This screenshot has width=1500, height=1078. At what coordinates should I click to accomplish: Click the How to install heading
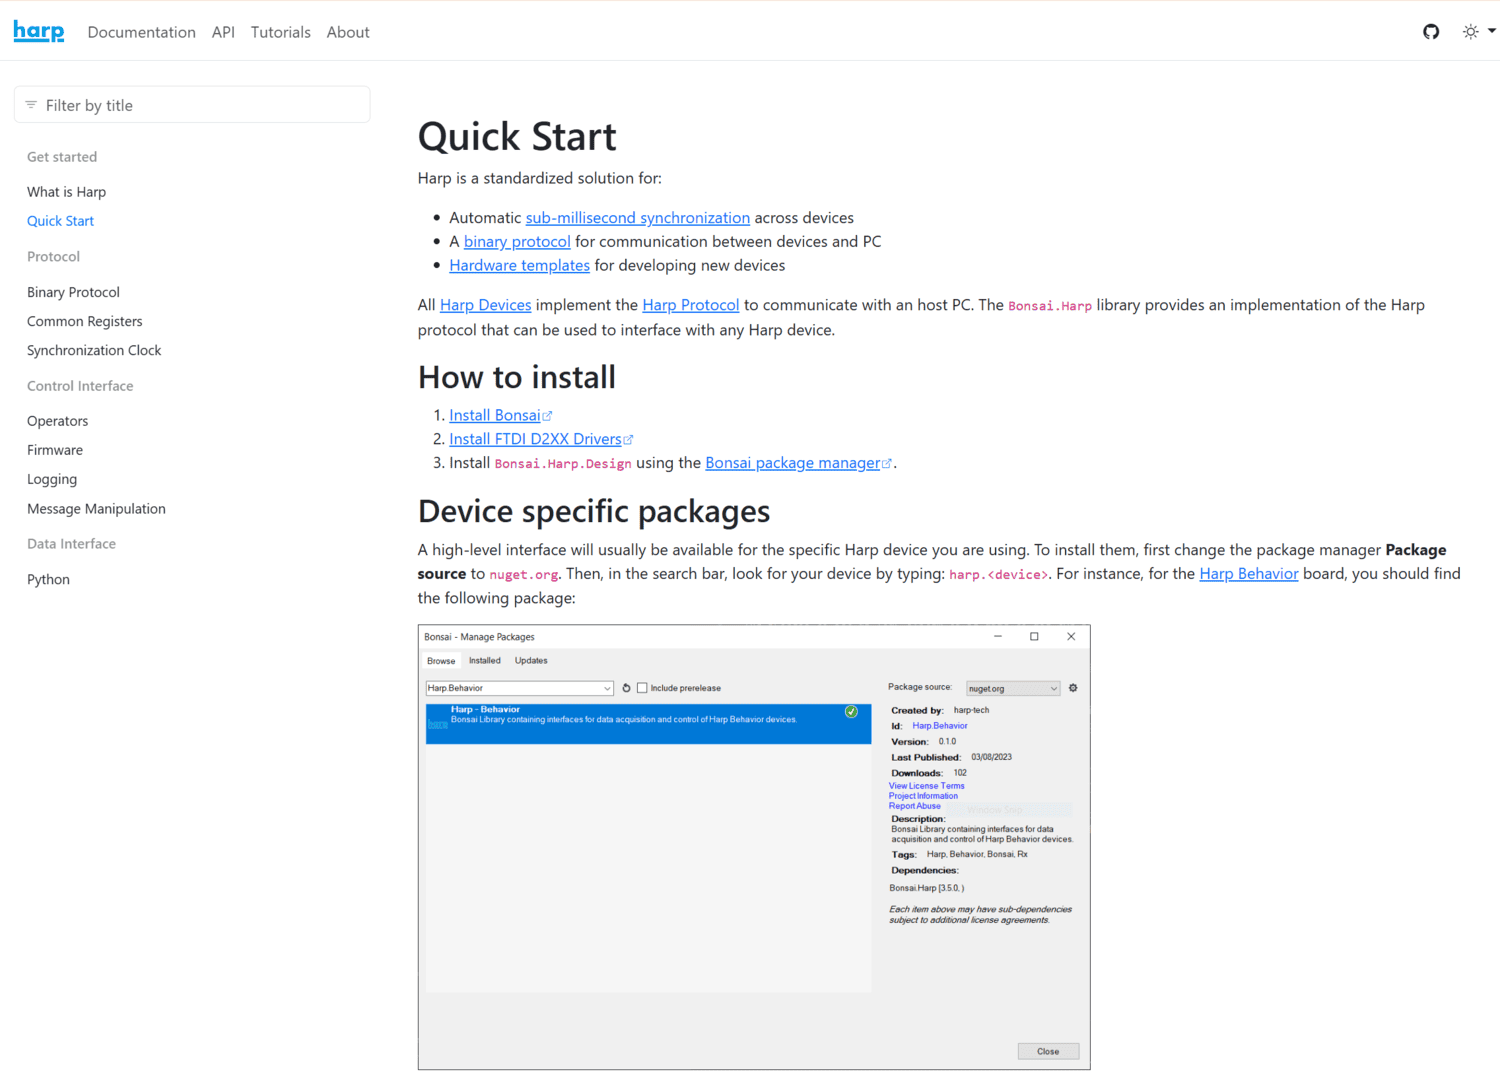point(517,378)
